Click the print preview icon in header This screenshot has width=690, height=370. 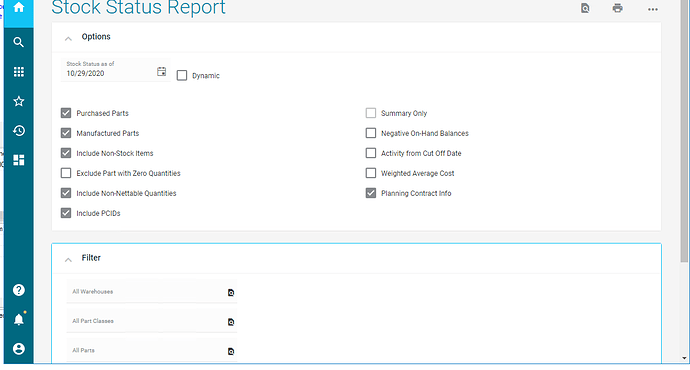(x=585, y=8)
